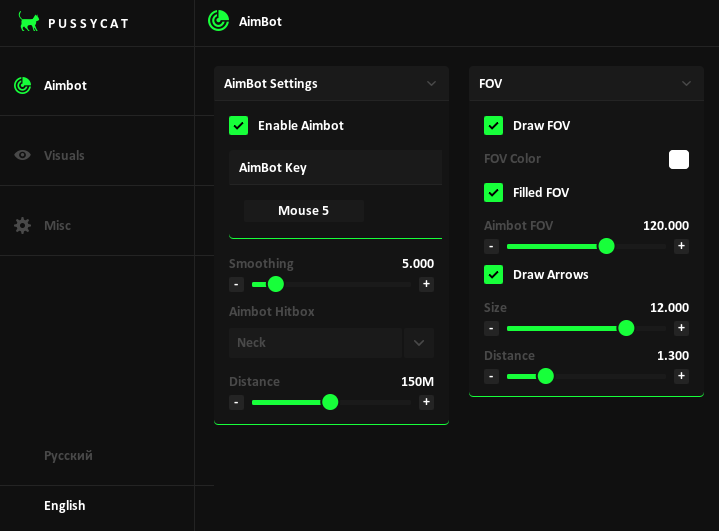Switch language to Русский

68,455
